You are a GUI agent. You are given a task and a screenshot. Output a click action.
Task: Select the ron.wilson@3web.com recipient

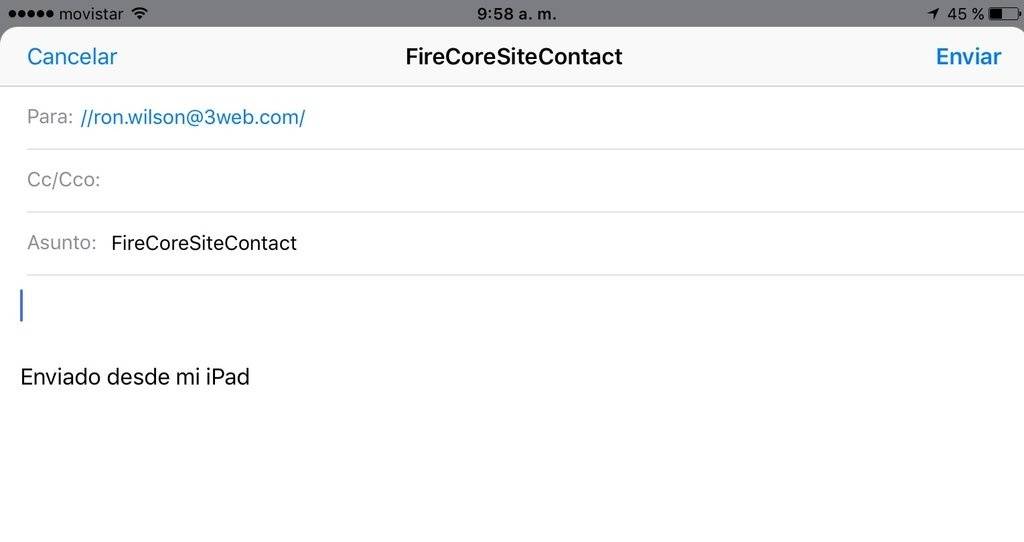[193, 118]
